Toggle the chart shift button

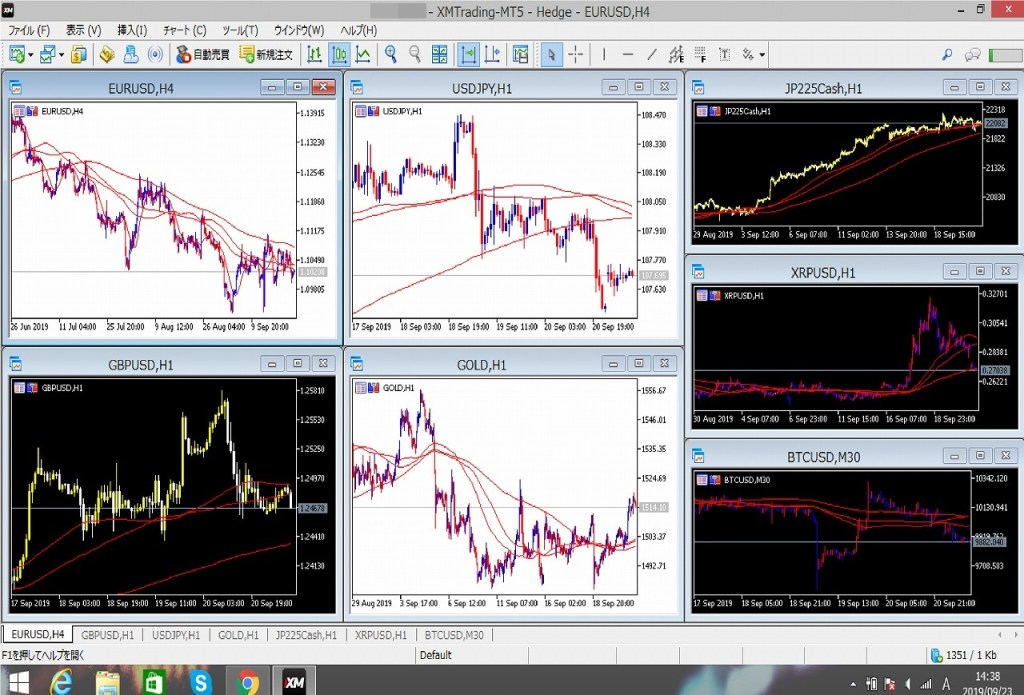pyautogui.click(x=492, y=54)
